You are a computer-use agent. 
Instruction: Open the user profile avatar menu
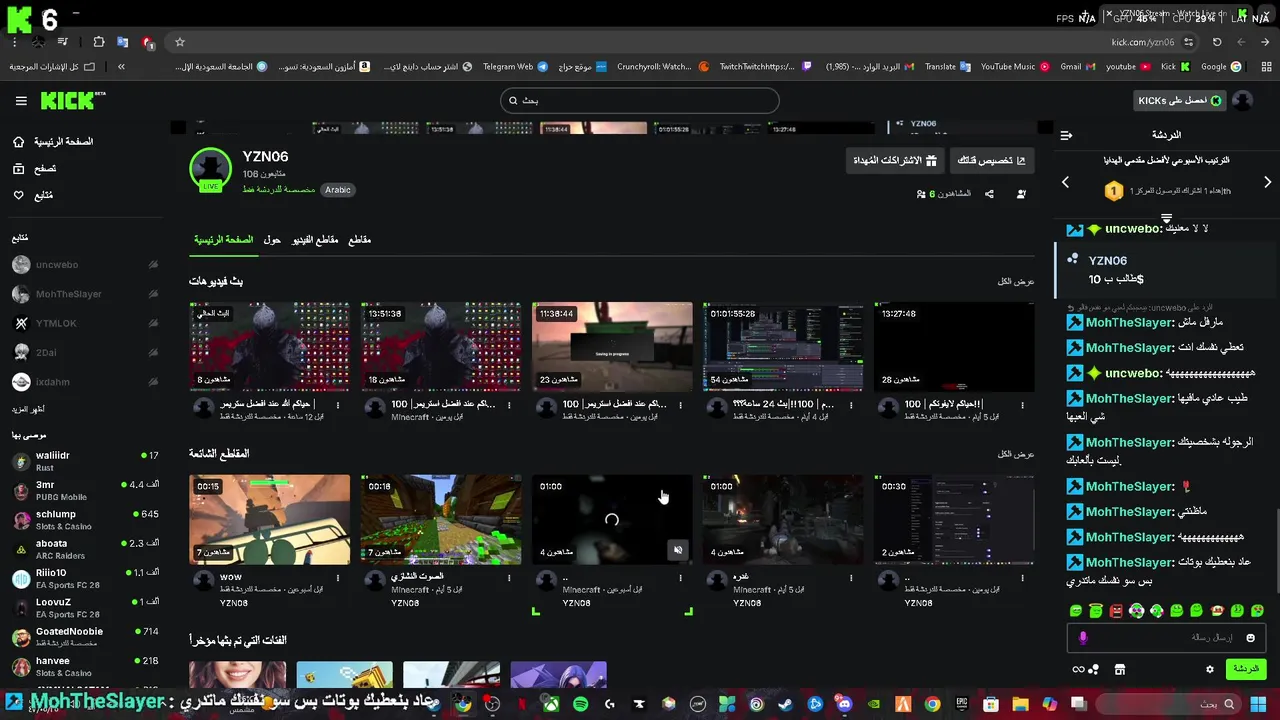1242,100
